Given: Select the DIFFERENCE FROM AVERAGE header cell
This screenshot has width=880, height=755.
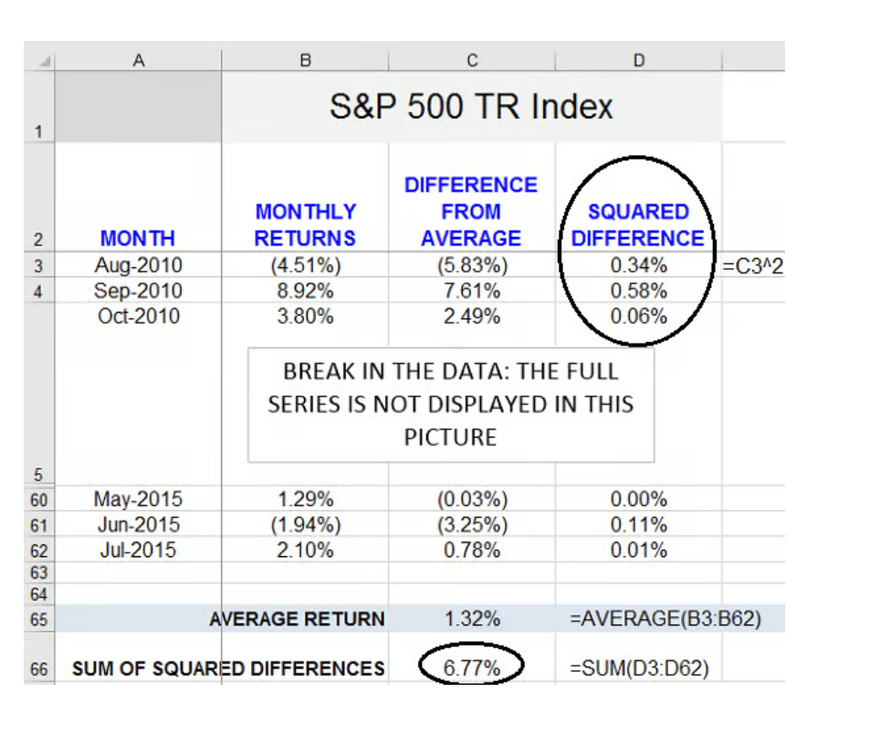Looking at the screenshot, I should click(471, 212).
